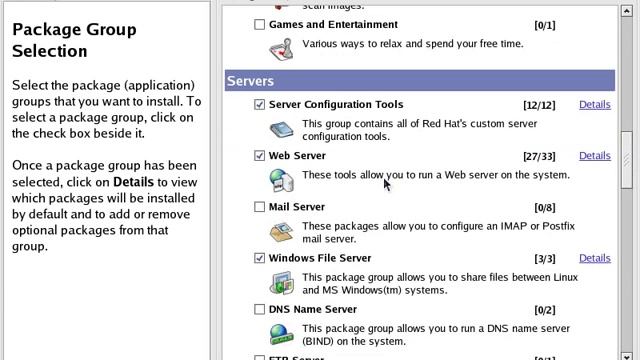Enable the Games and Entertainment checkbox
640x360 pixels.
coord(259,24)
